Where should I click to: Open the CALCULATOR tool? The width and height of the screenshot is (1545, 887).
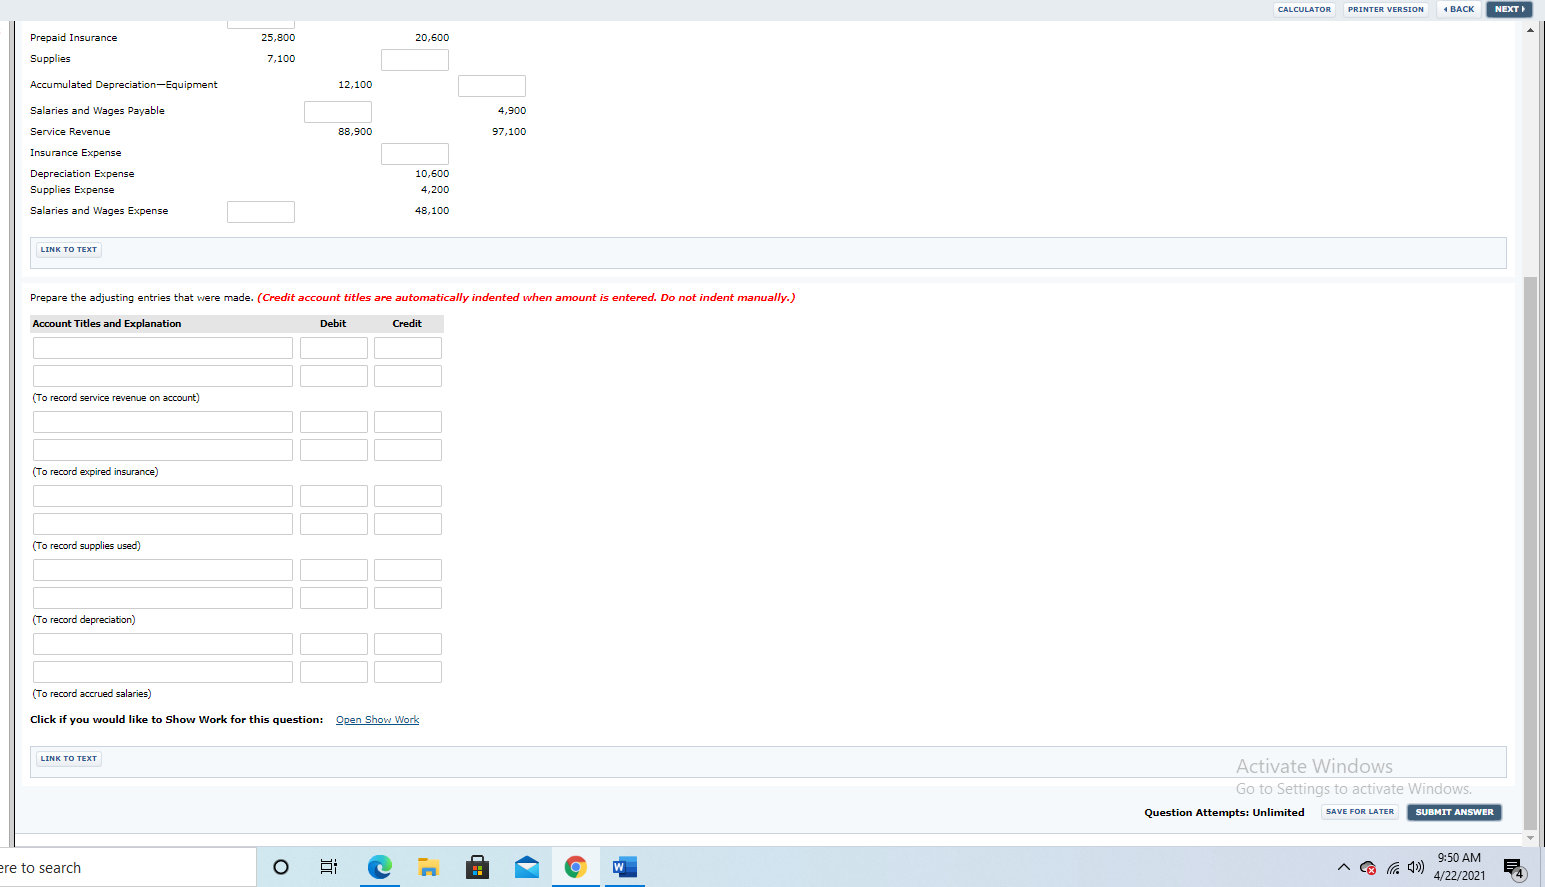click(1304, 9)
